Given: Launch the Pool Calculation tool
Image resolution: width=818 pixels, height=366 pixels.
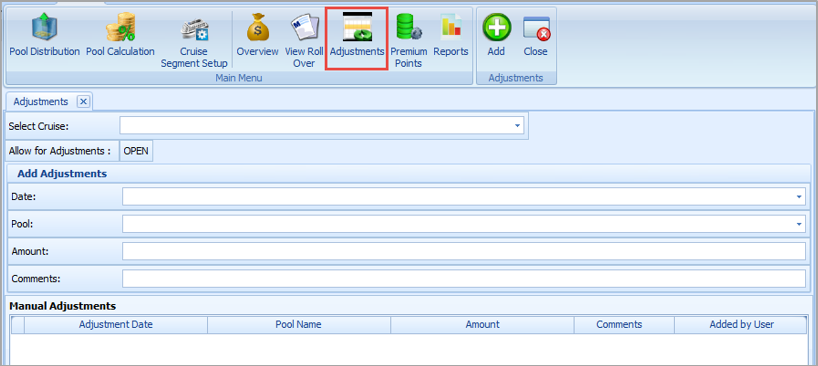Looking at the screenshot, I should [120, 36].
